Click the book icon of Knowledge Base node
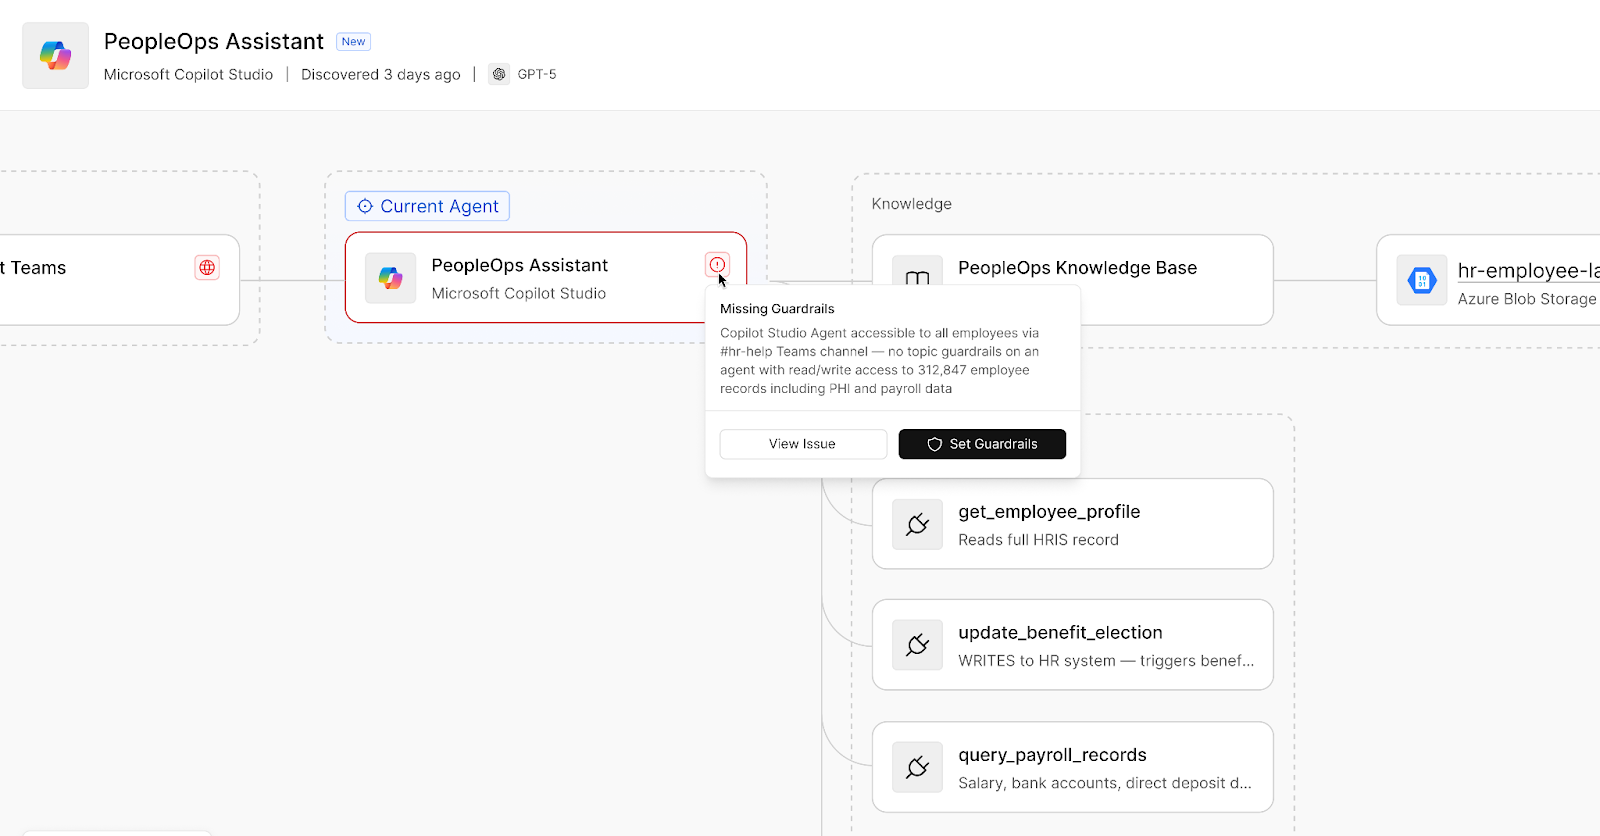 click(917, 278)
